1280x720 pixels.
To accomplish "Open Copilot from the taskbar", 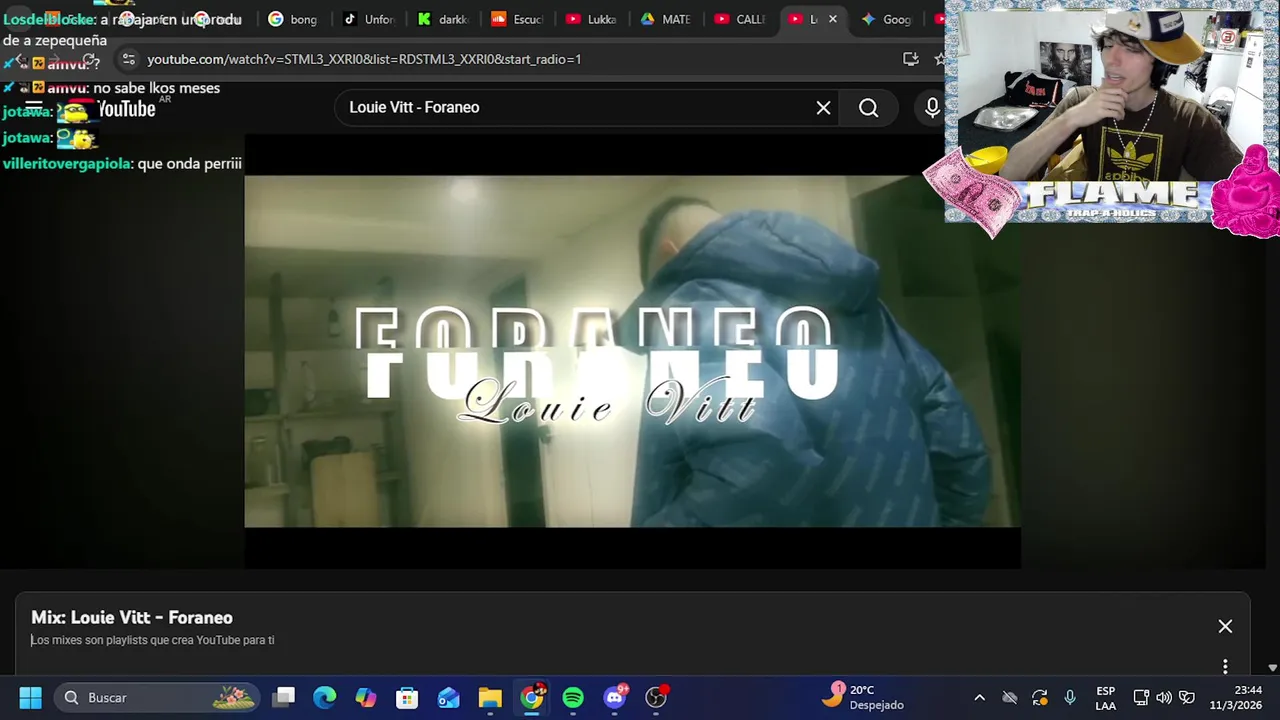I will click(x=366, y=697).
